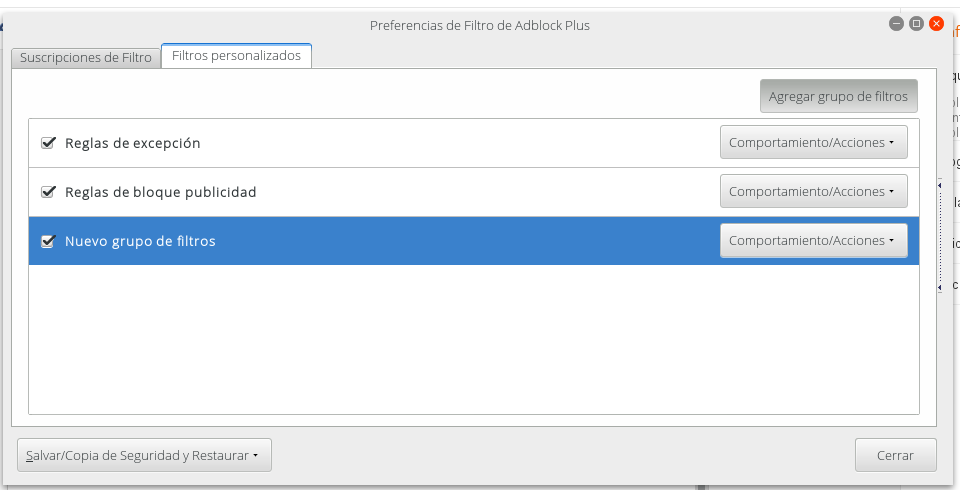Toggle Reglas de bloque publicidad checkbox
The width and height of the screenshot is (960, 490).
pos(47,191)
